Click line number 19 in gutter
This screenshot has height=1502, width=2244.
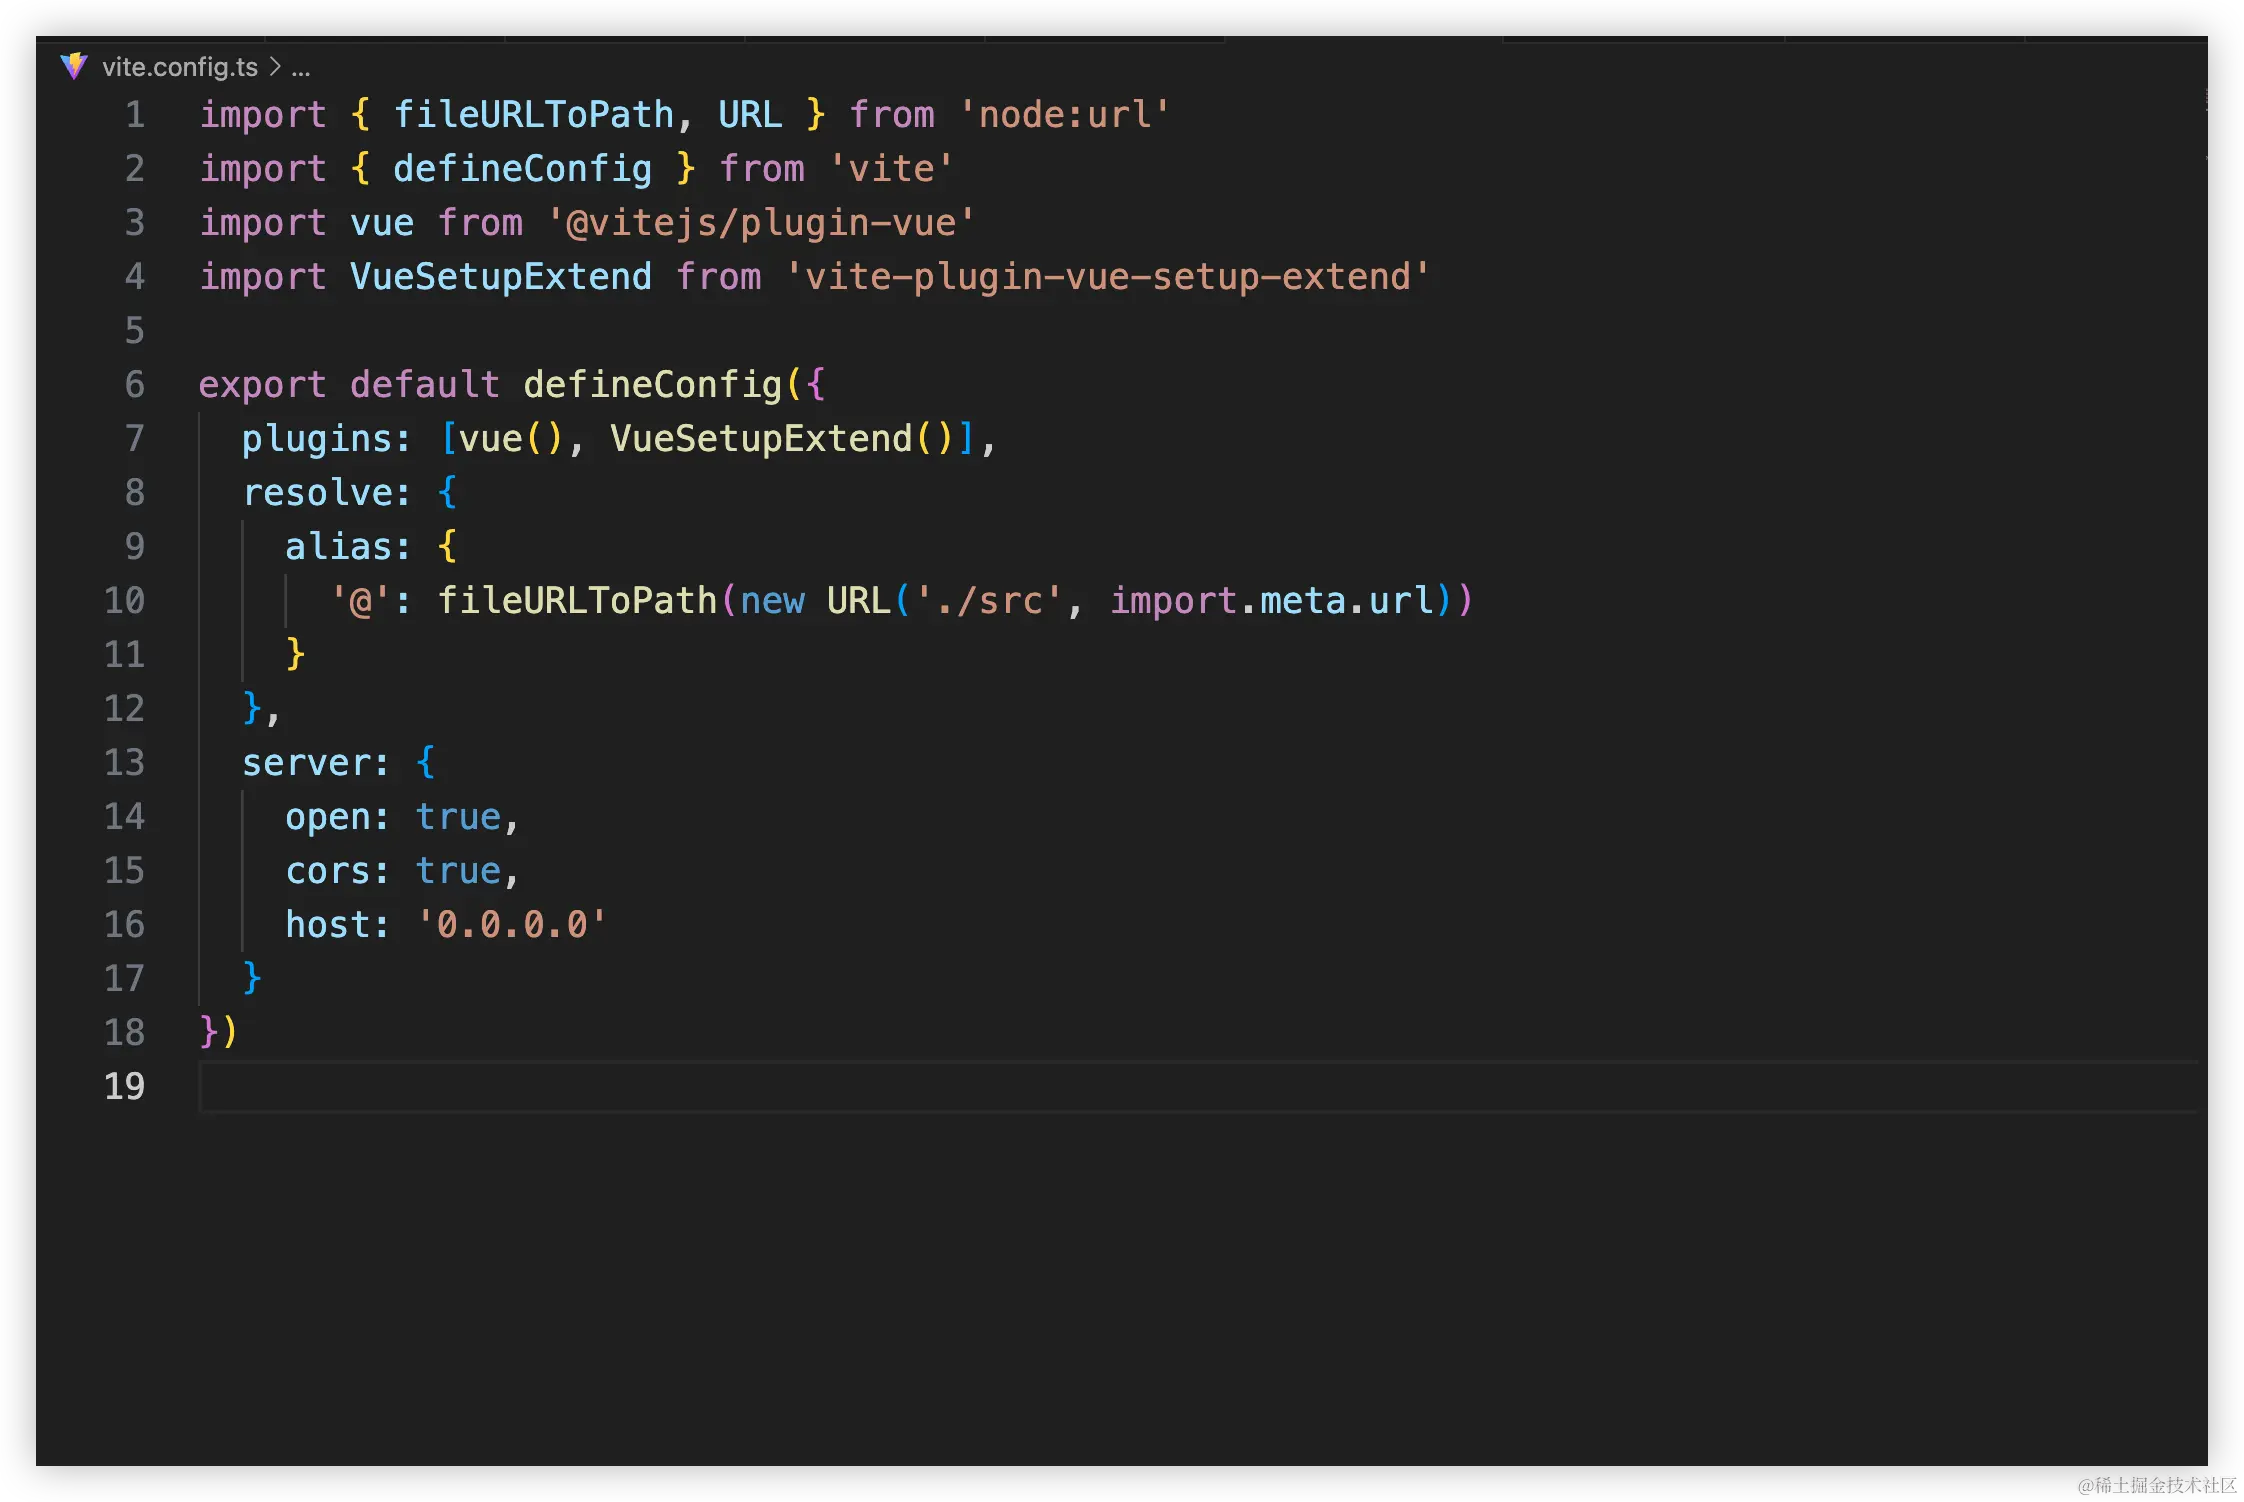[124, 1087]
